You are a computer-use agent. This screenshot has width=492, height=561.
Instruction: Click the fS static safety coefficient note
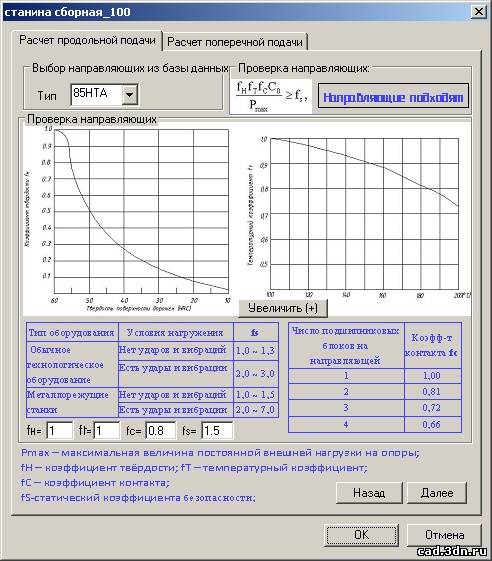[138, 498]
